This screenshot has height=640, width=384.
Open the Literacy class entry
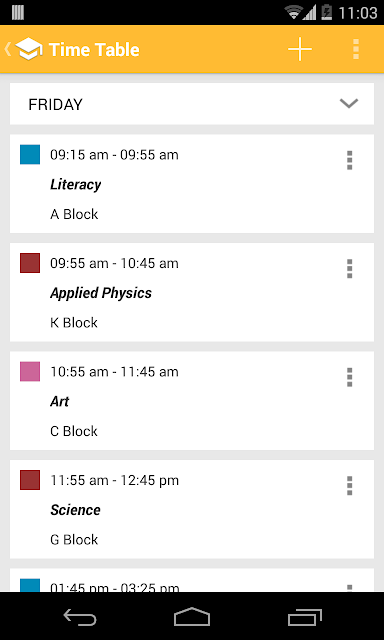(x=192, y=184)
